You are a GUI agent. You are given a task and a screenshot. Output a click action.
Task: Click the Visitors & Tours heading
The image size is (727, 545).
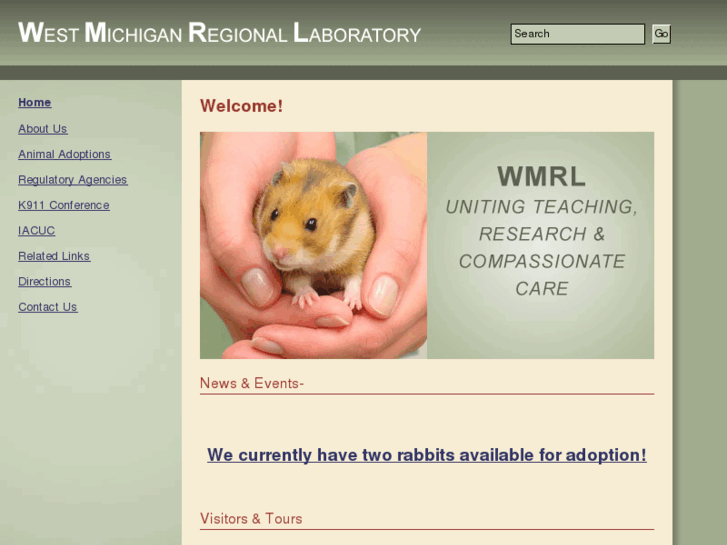(251, 519)
